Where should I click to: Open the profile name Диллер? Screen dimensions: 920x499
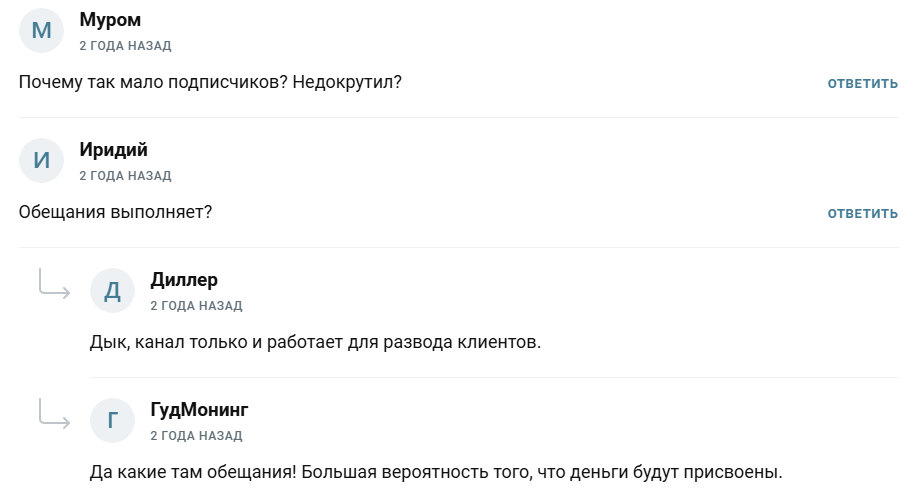[x=184, y=280]
